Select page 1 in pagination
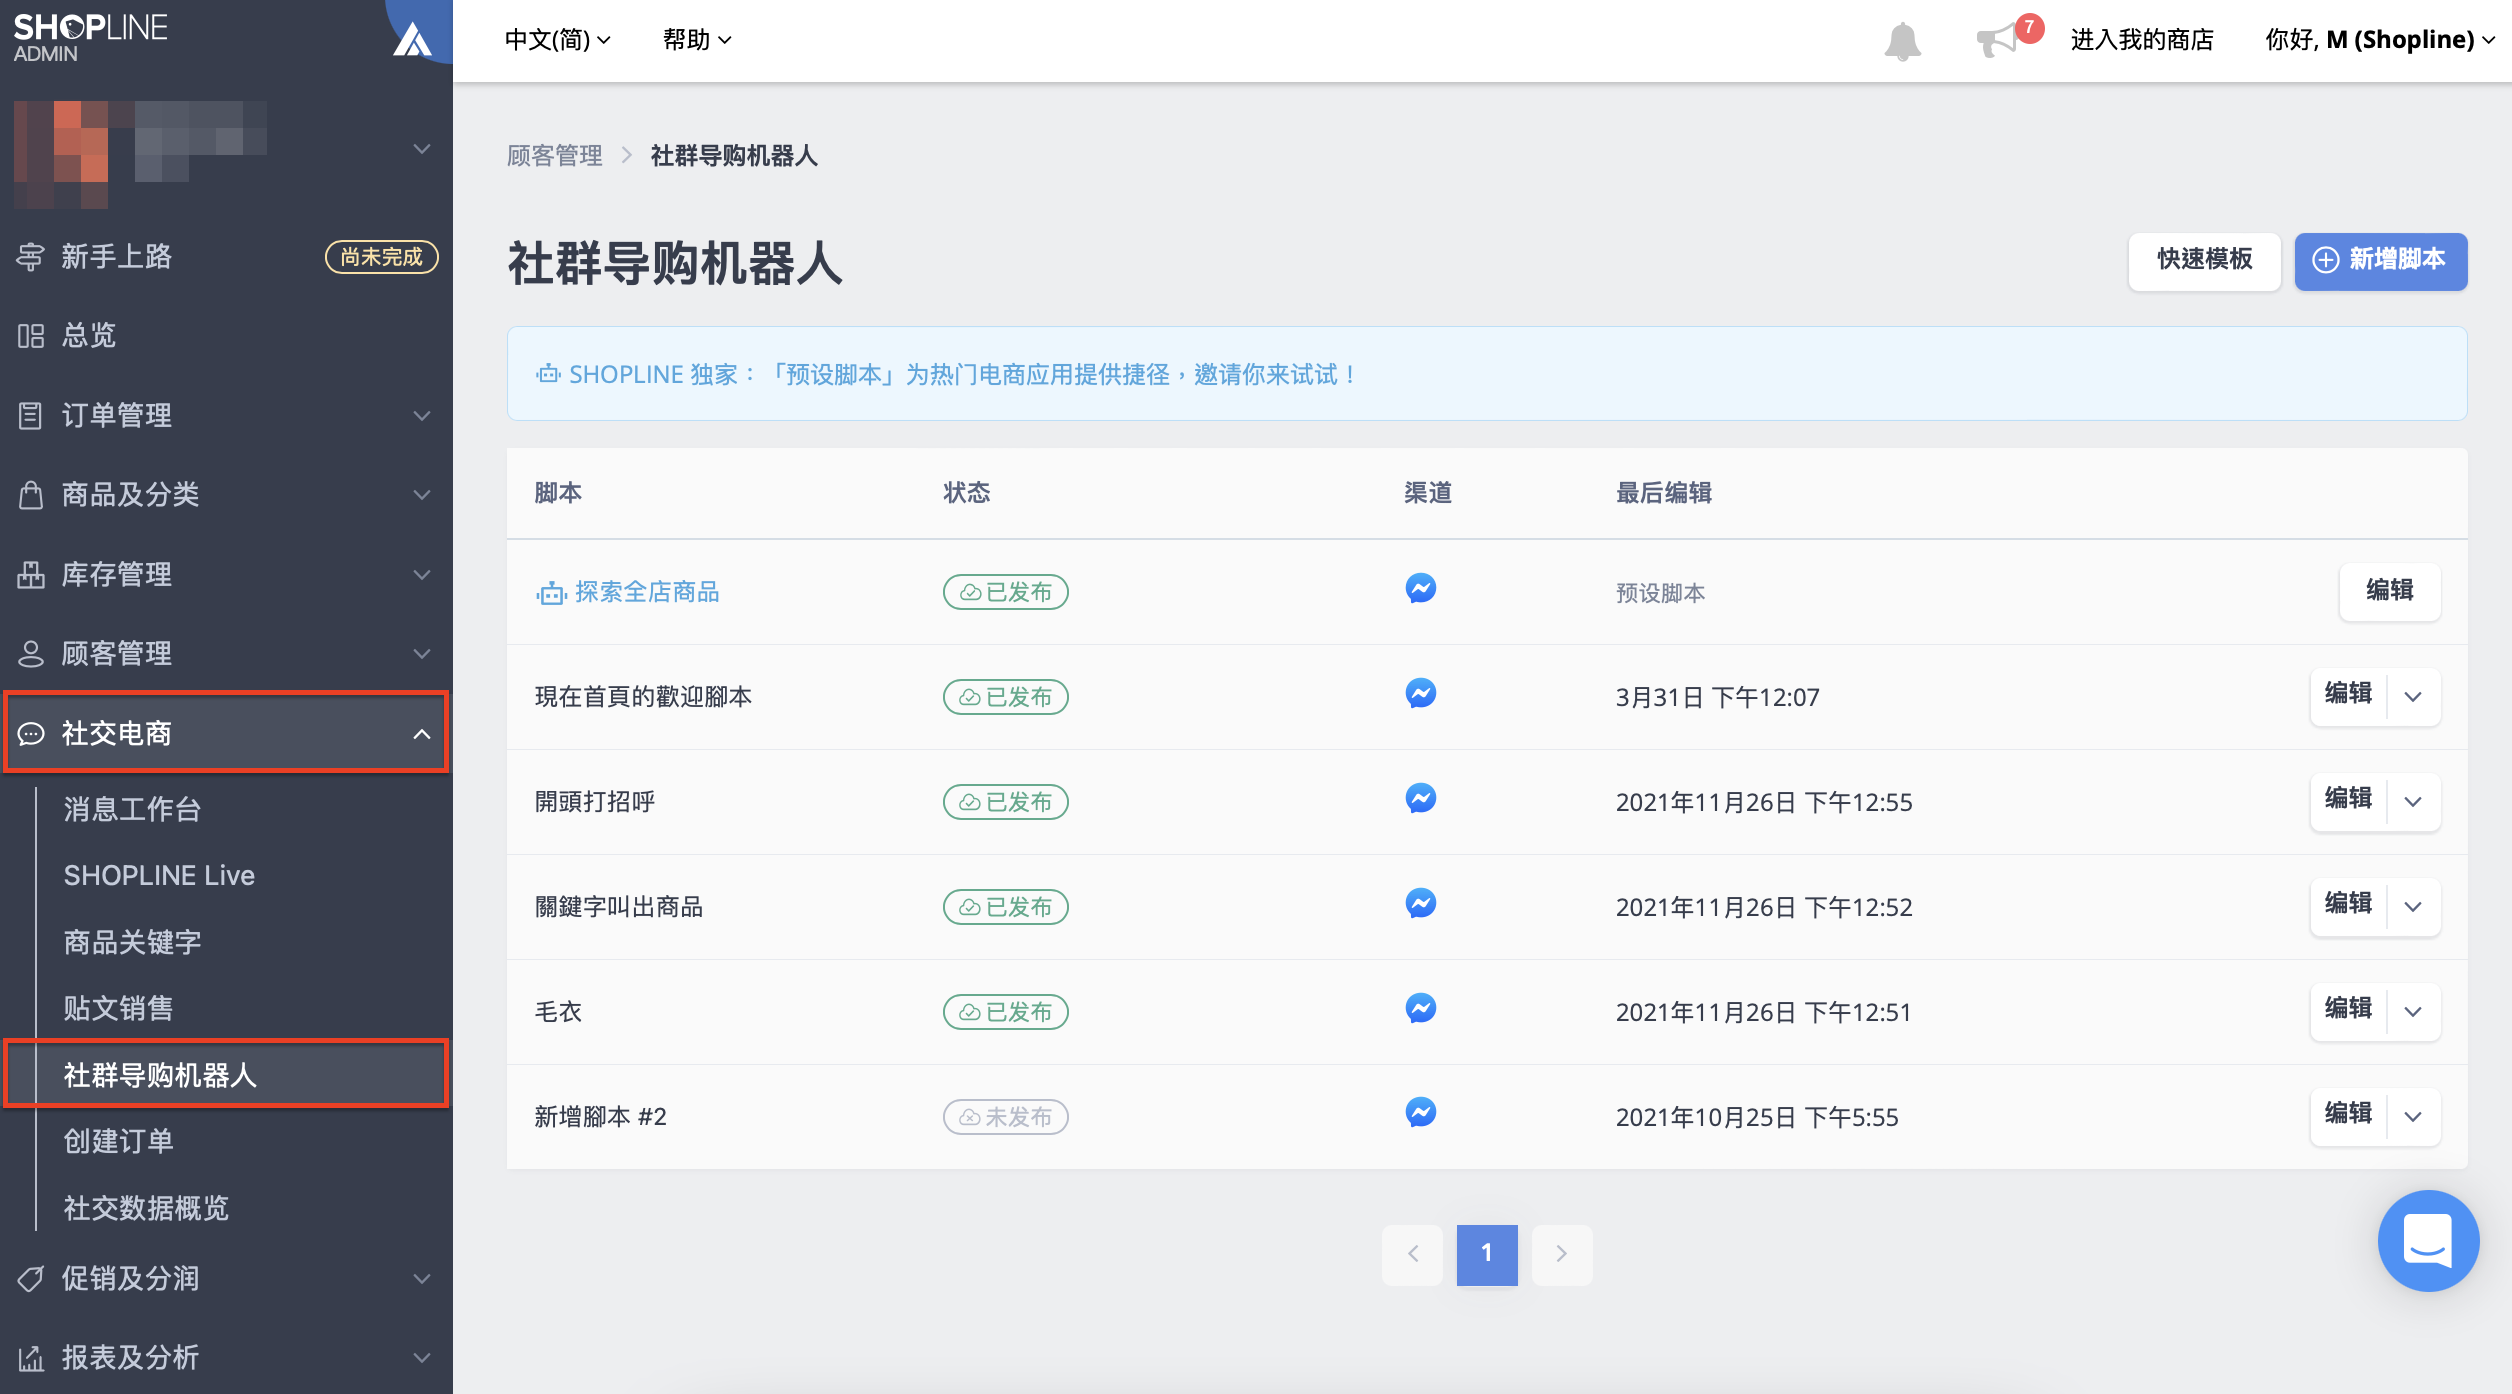Image resolution: width=2512 pixels, height=1394 pixels. click(x=1487, y=1254)
